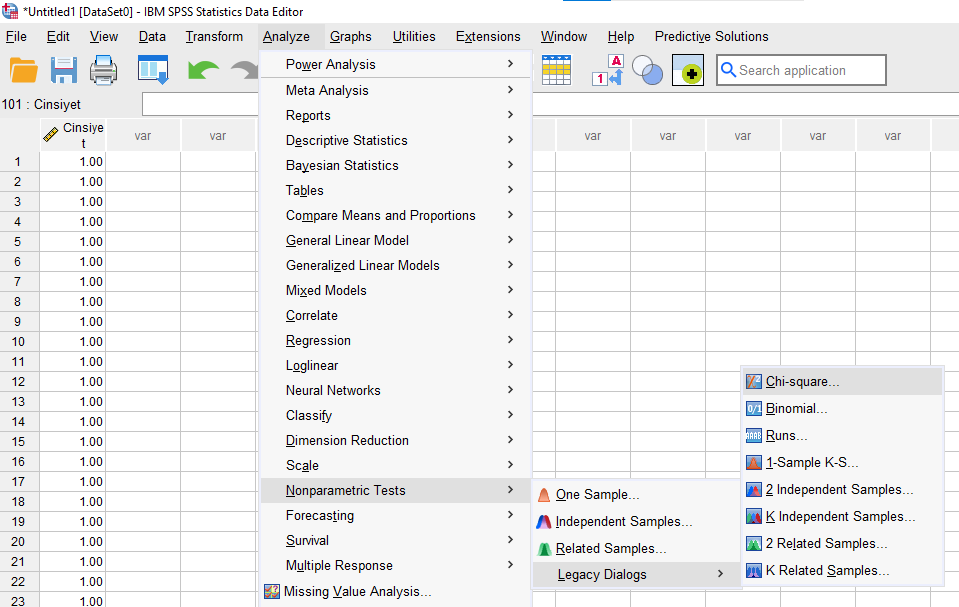
Task: Open the Runs test dialog
Action: [x=786, y=436]
